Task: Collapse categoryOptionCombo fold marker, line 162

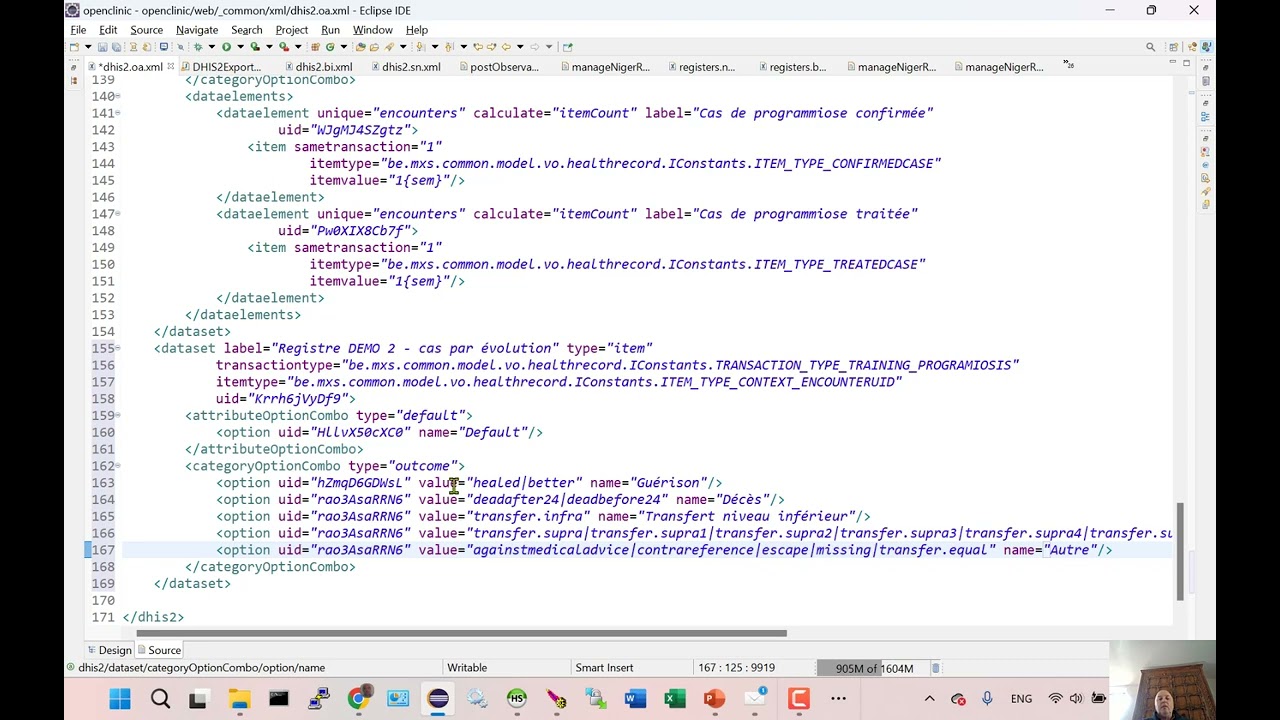Action: click(x=118, y=466)
